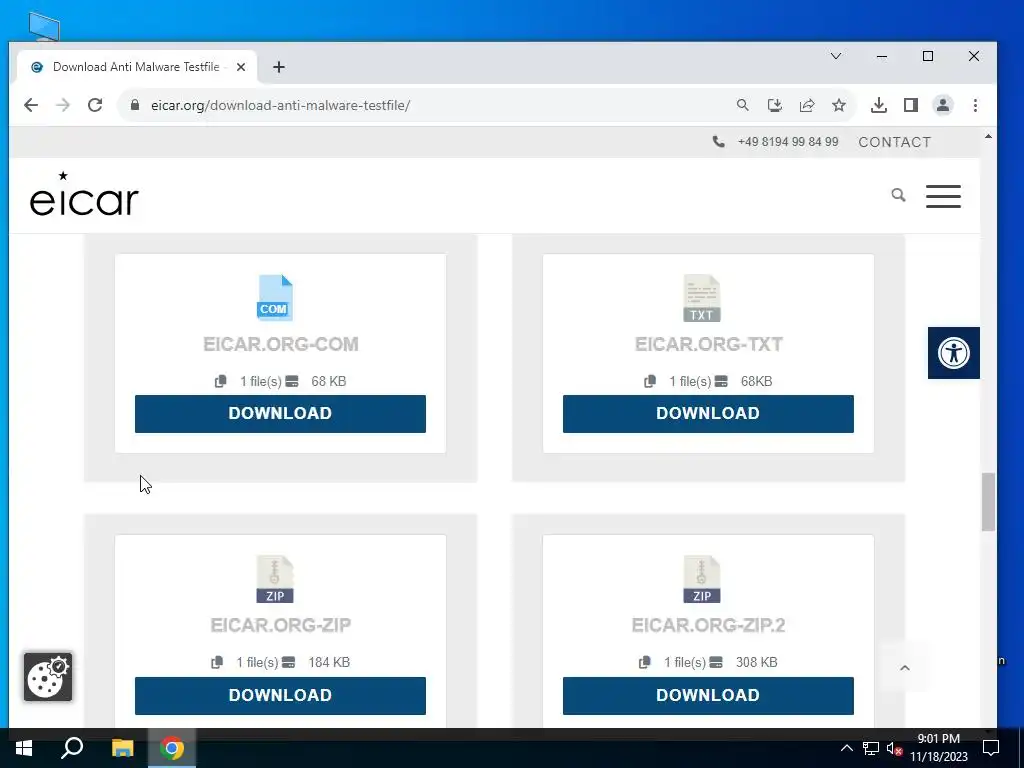1024x768 pixels.
Task: Download the EICAR.ORG-ZIP file
Action: (x=280, y=695)
